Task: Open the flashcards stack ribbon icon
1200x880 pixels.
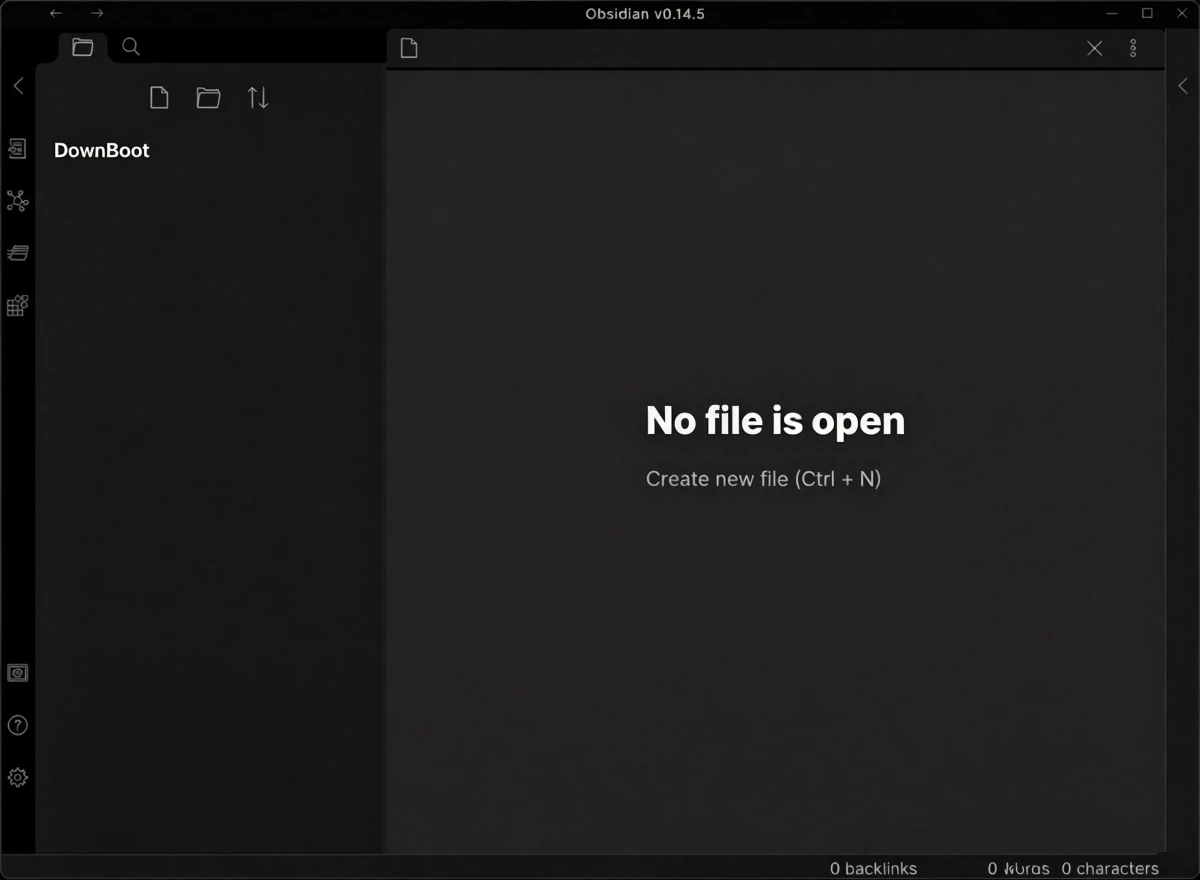Action: click(x=17, y=253)
